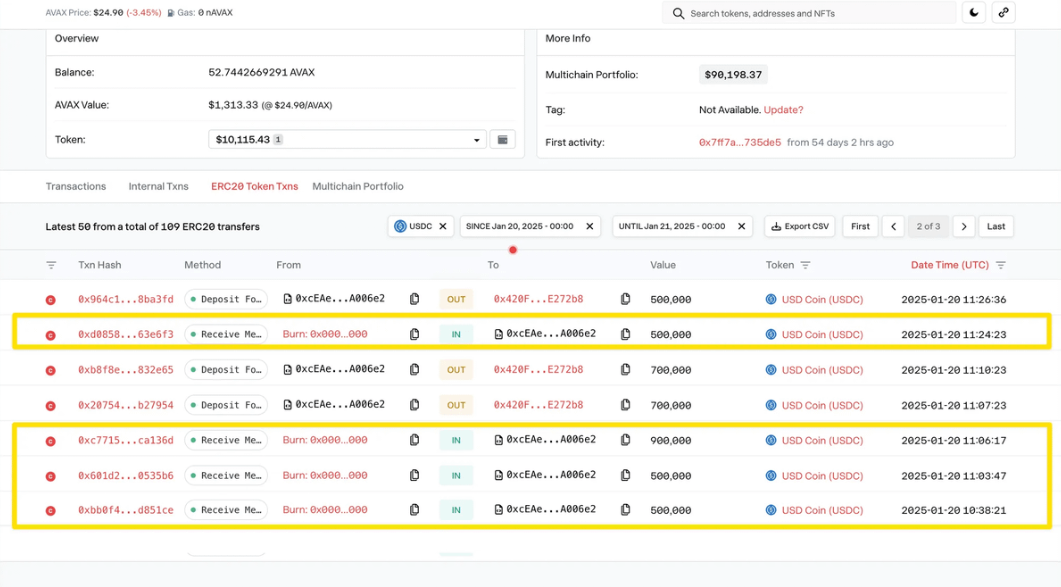
Task: Copy To address in 0xc7715 row
Action: pyautogui.click(x=625, y=440)
